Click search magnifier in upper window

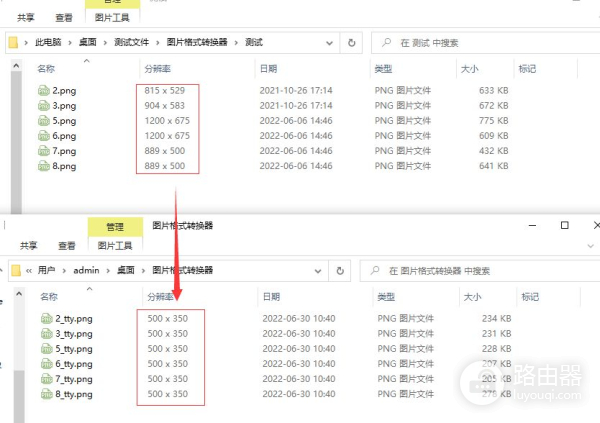(x=386, y=42)
